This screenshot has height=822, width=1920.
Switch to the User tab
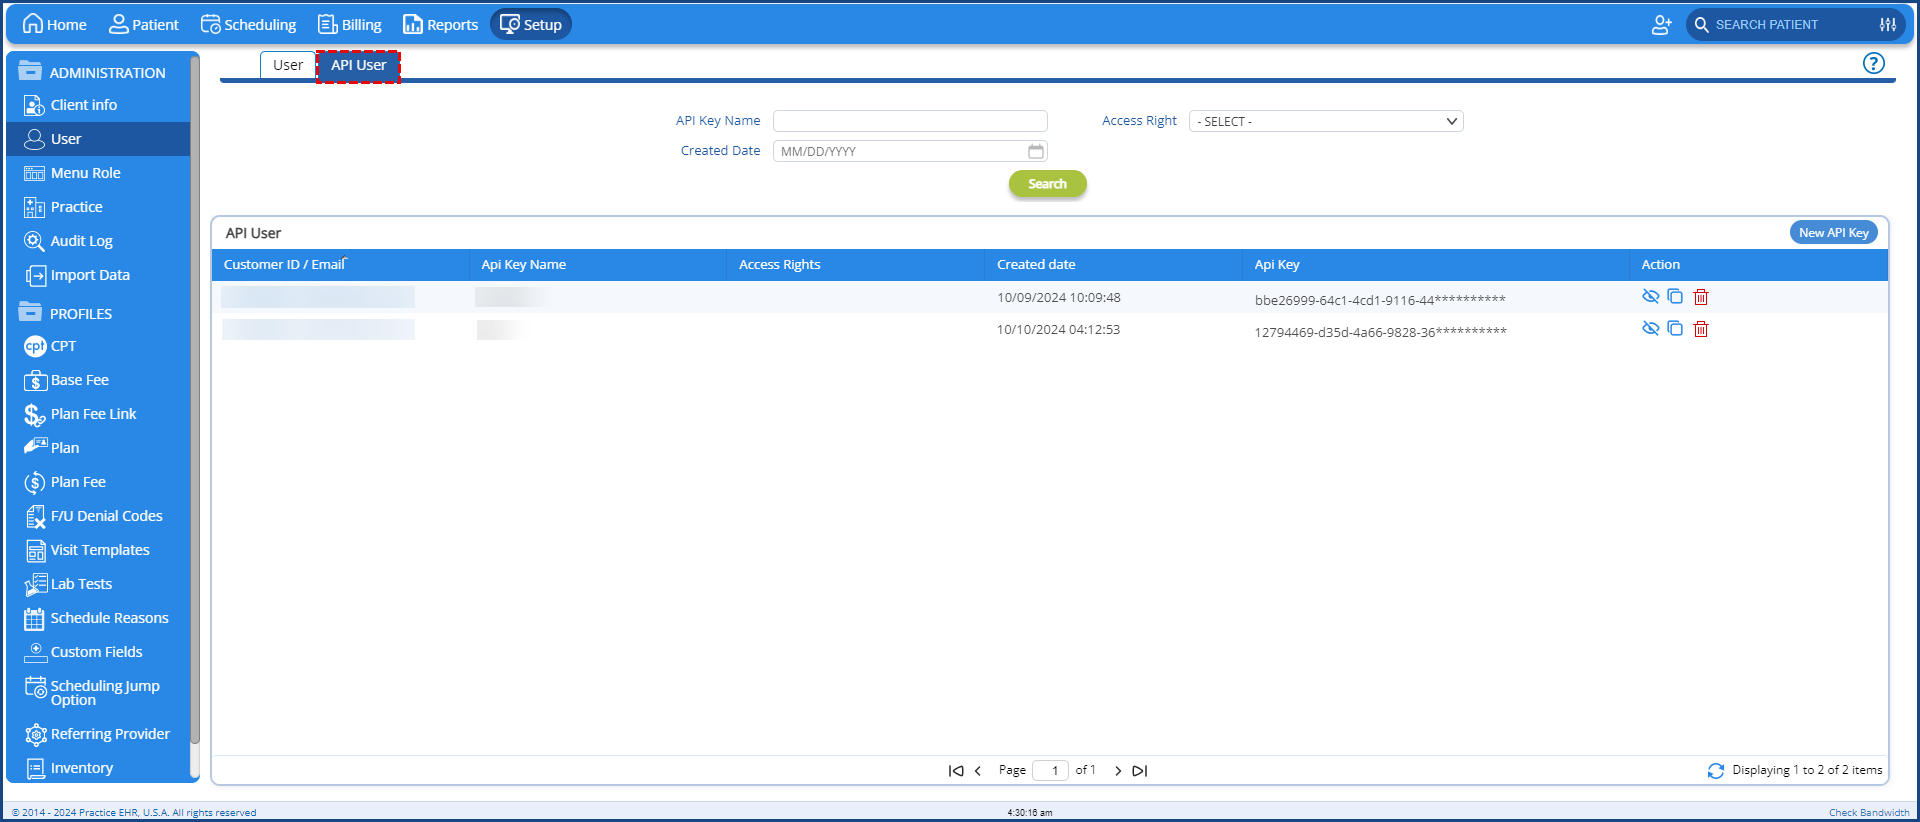coord(288,65)
